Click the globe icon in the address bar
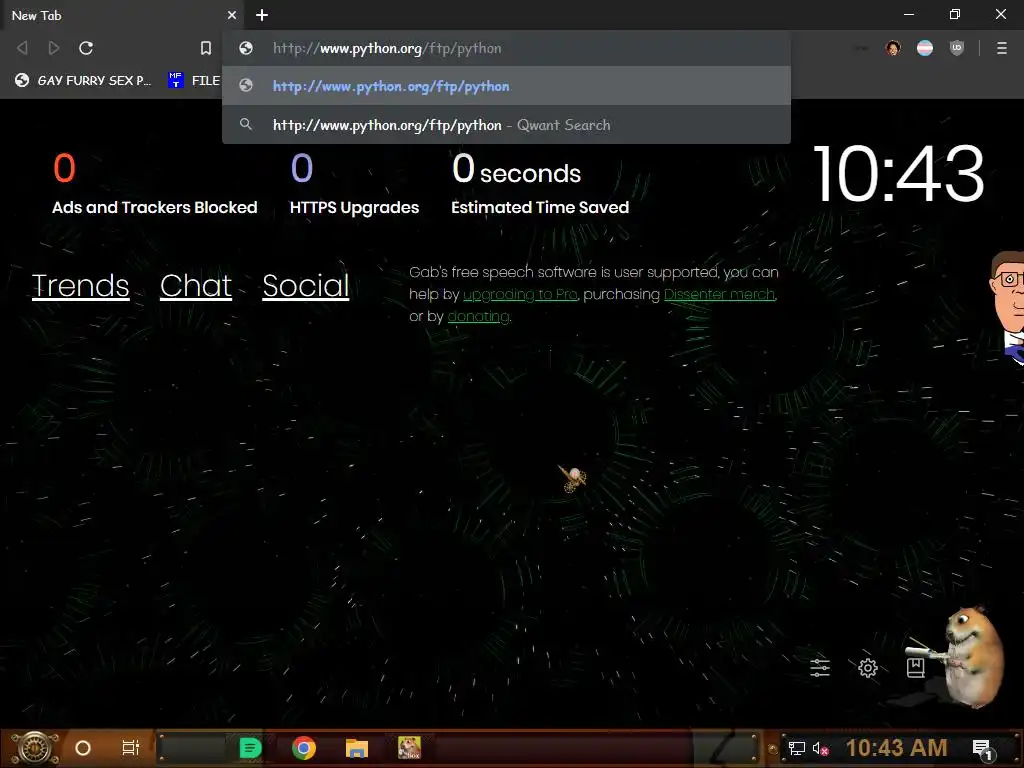 tap(246, 48)
